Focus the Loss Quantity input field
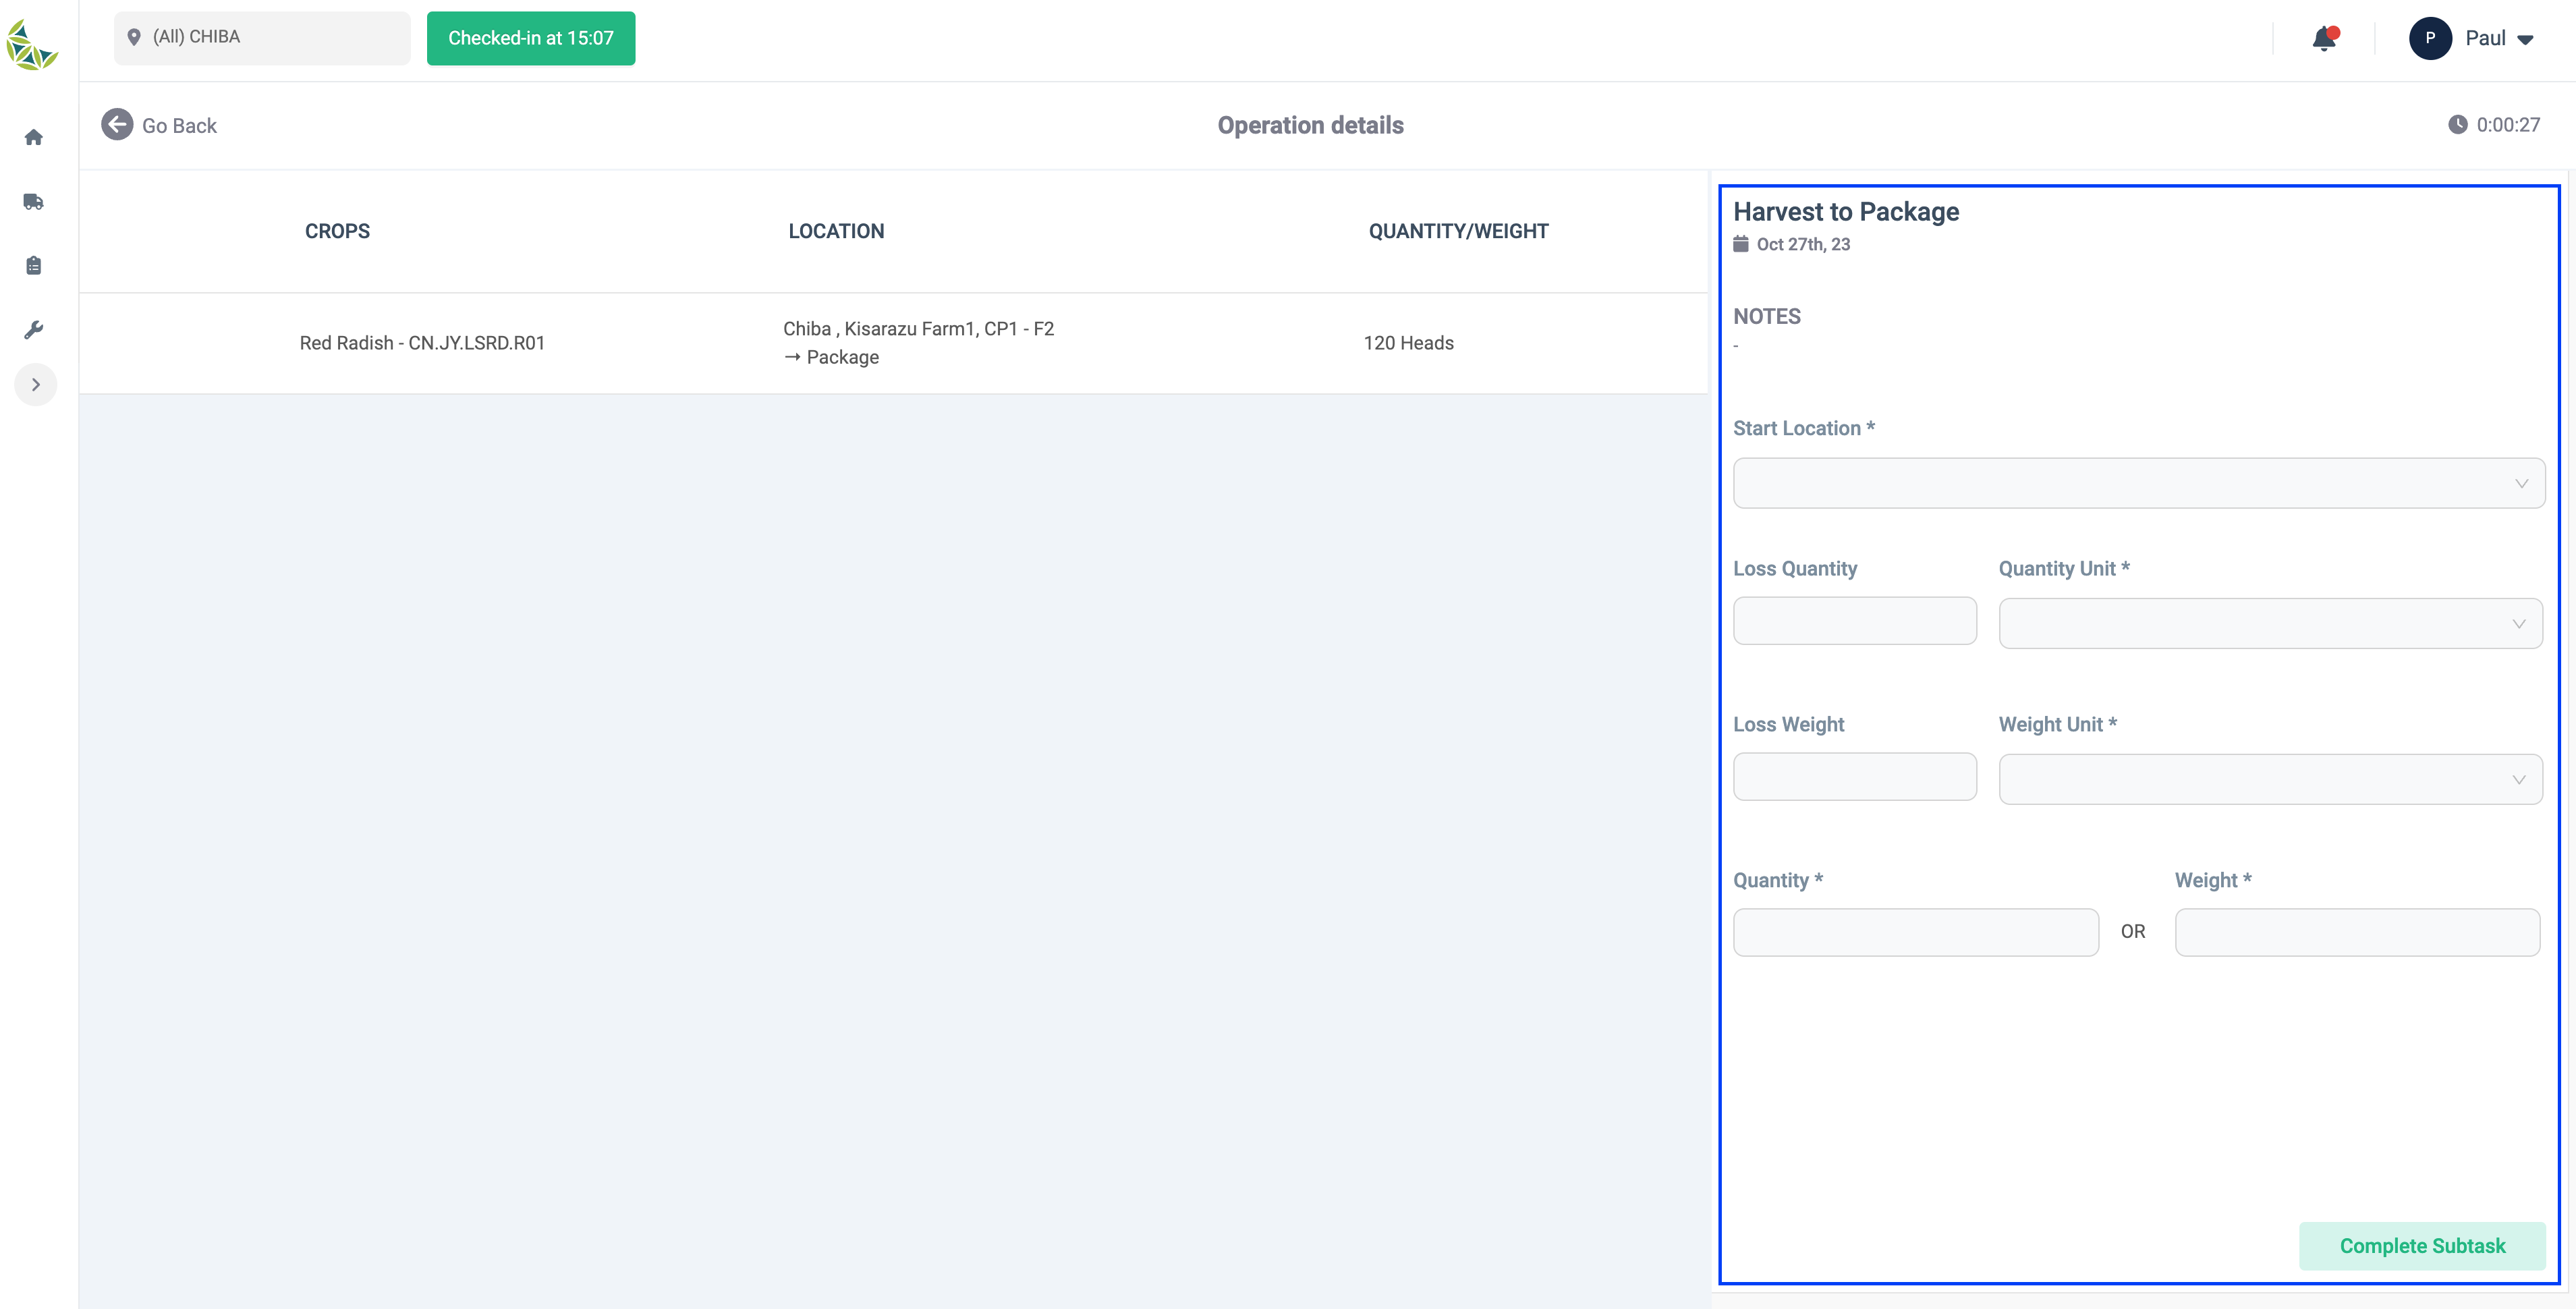 pyautogui.click(x=1854, y=621)
